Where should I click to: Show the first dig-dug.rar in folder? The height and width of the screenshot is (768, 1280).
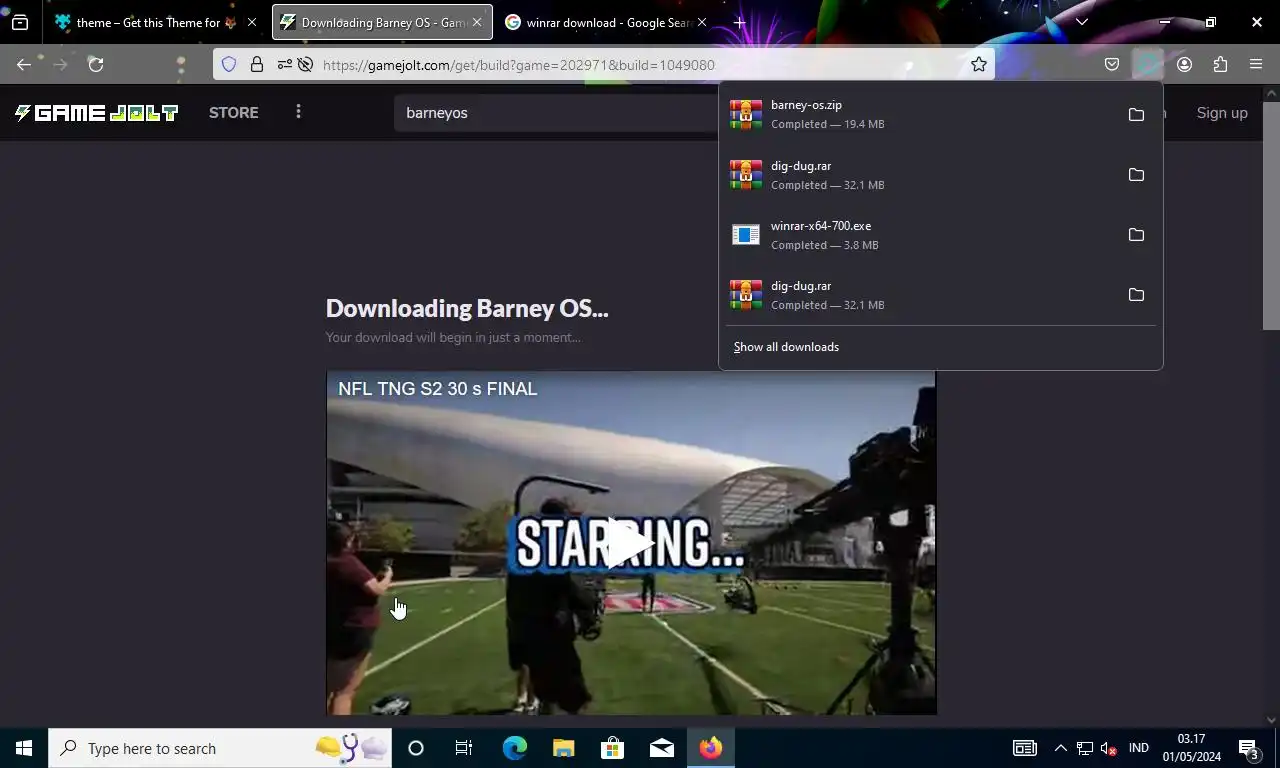coord(1136,175)
